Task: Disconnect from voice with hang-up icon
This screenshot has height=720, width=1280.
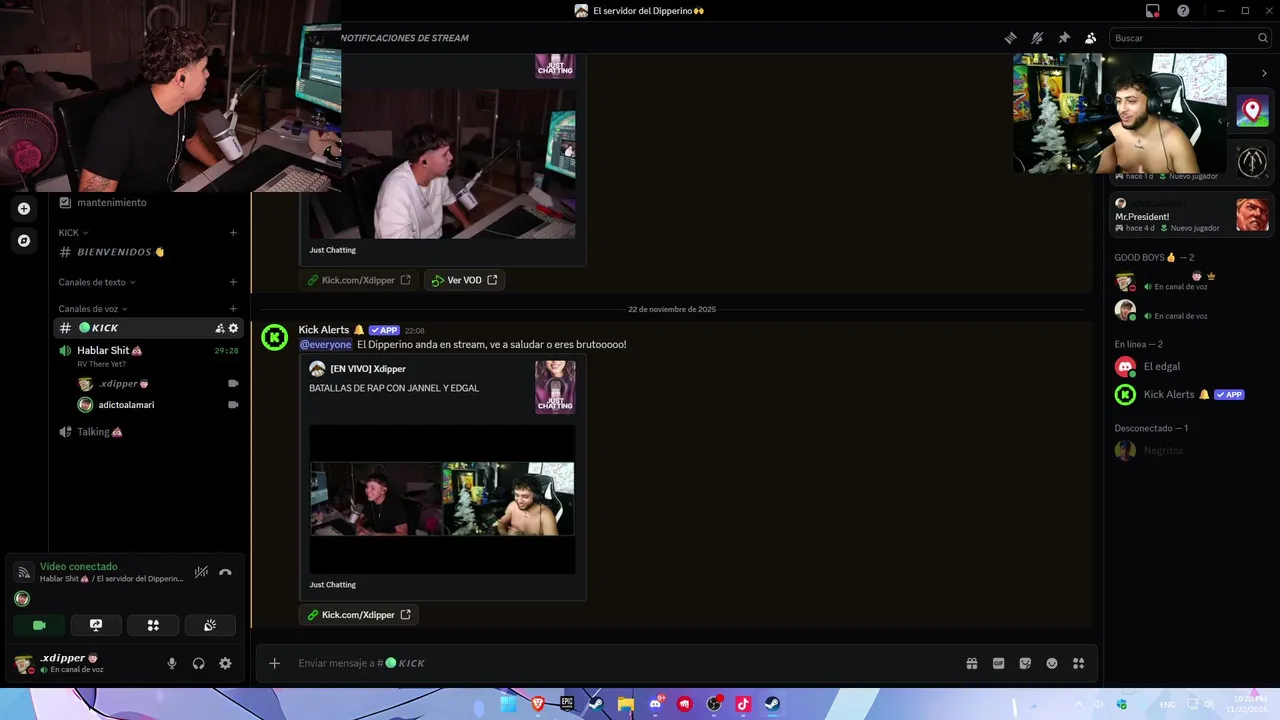Action: (x=225, y=572)
